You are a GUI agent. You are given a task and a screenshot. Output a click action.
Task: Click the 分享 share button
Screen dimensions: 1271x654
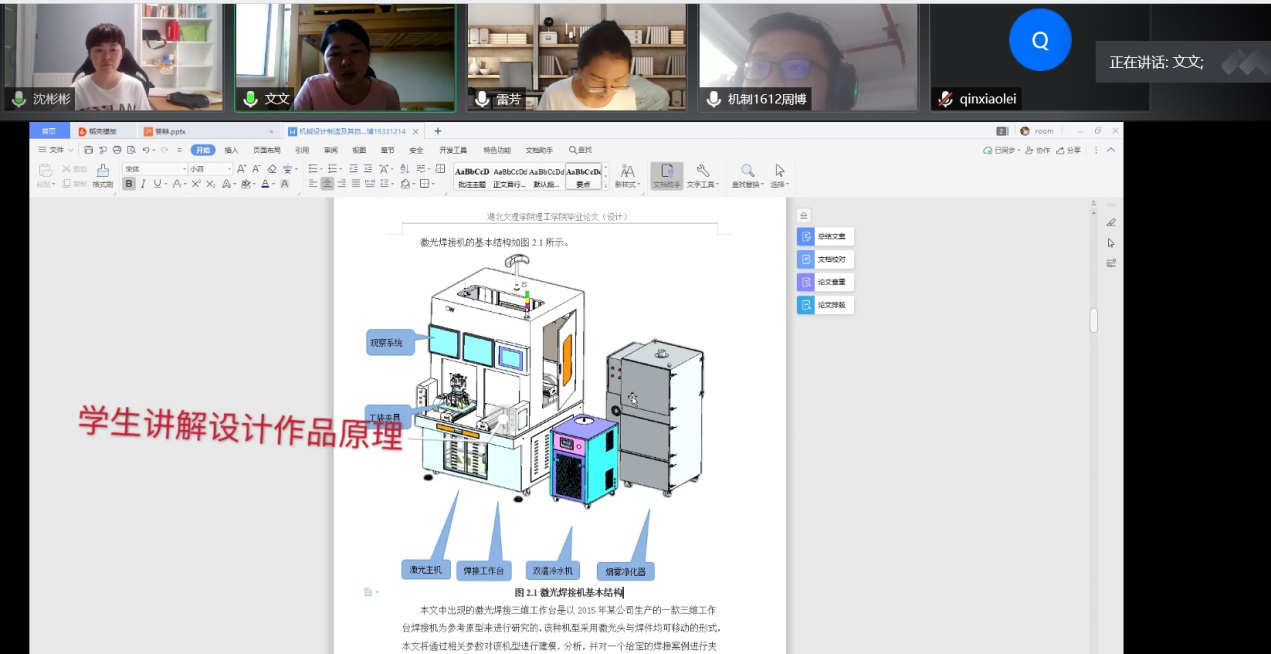point(1069,150)
